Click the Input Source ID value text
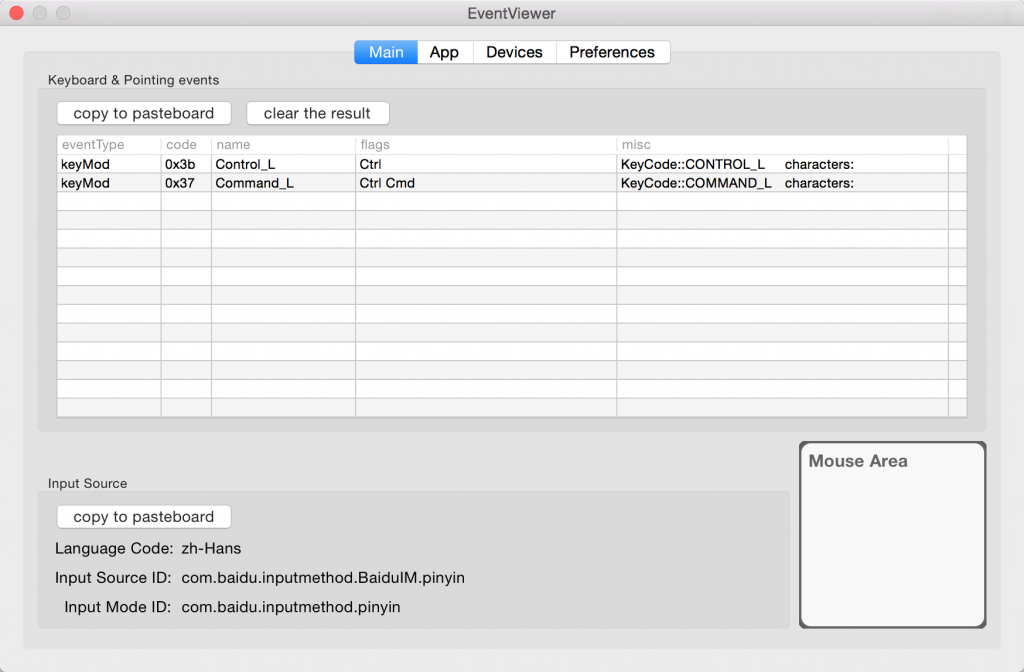The height and width of the screenshot is (672, 1024). tap(322, 578)
